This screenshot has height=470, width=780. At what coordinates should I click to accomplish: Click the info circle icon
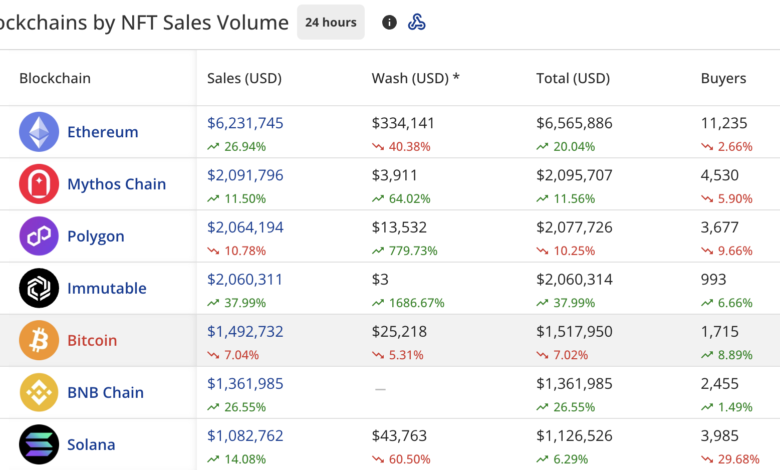[390, 22]
